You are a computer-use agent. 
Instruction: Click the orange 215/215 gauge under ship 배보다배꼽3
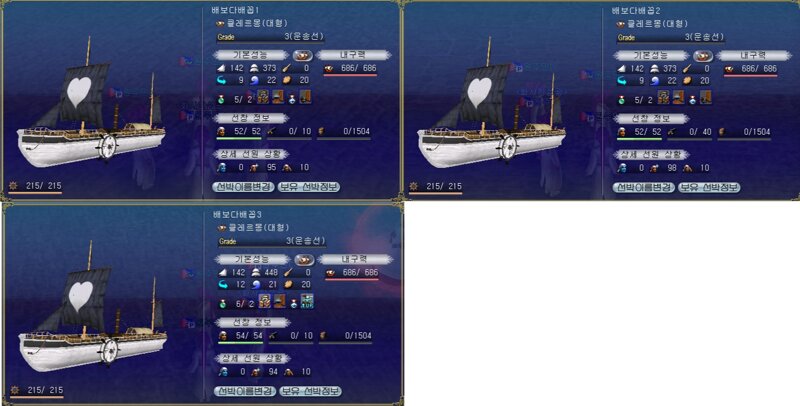pyautogui.click(x=37, y=397)
